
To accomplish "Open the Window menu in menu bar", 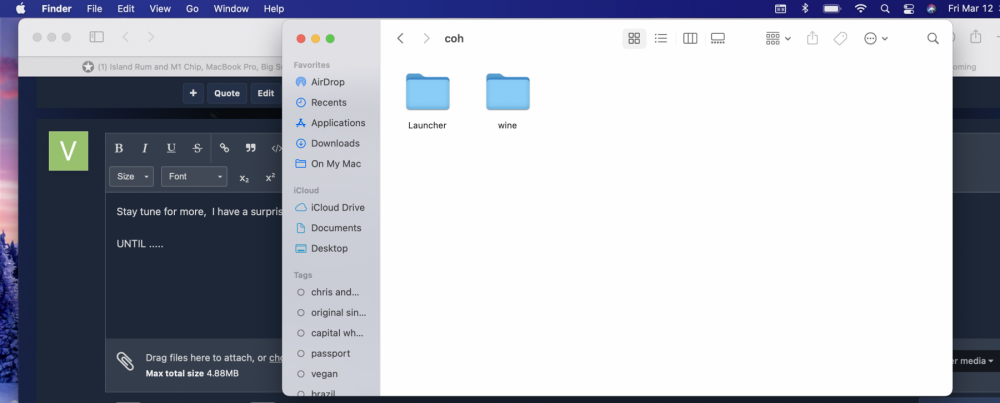I will tap(231, 8).
